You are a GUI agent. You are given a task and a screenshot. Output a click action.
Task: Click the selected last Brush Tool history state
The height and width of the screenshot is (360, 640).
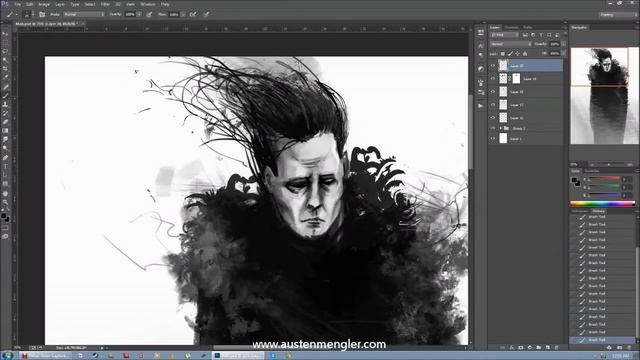click(602, 340)
